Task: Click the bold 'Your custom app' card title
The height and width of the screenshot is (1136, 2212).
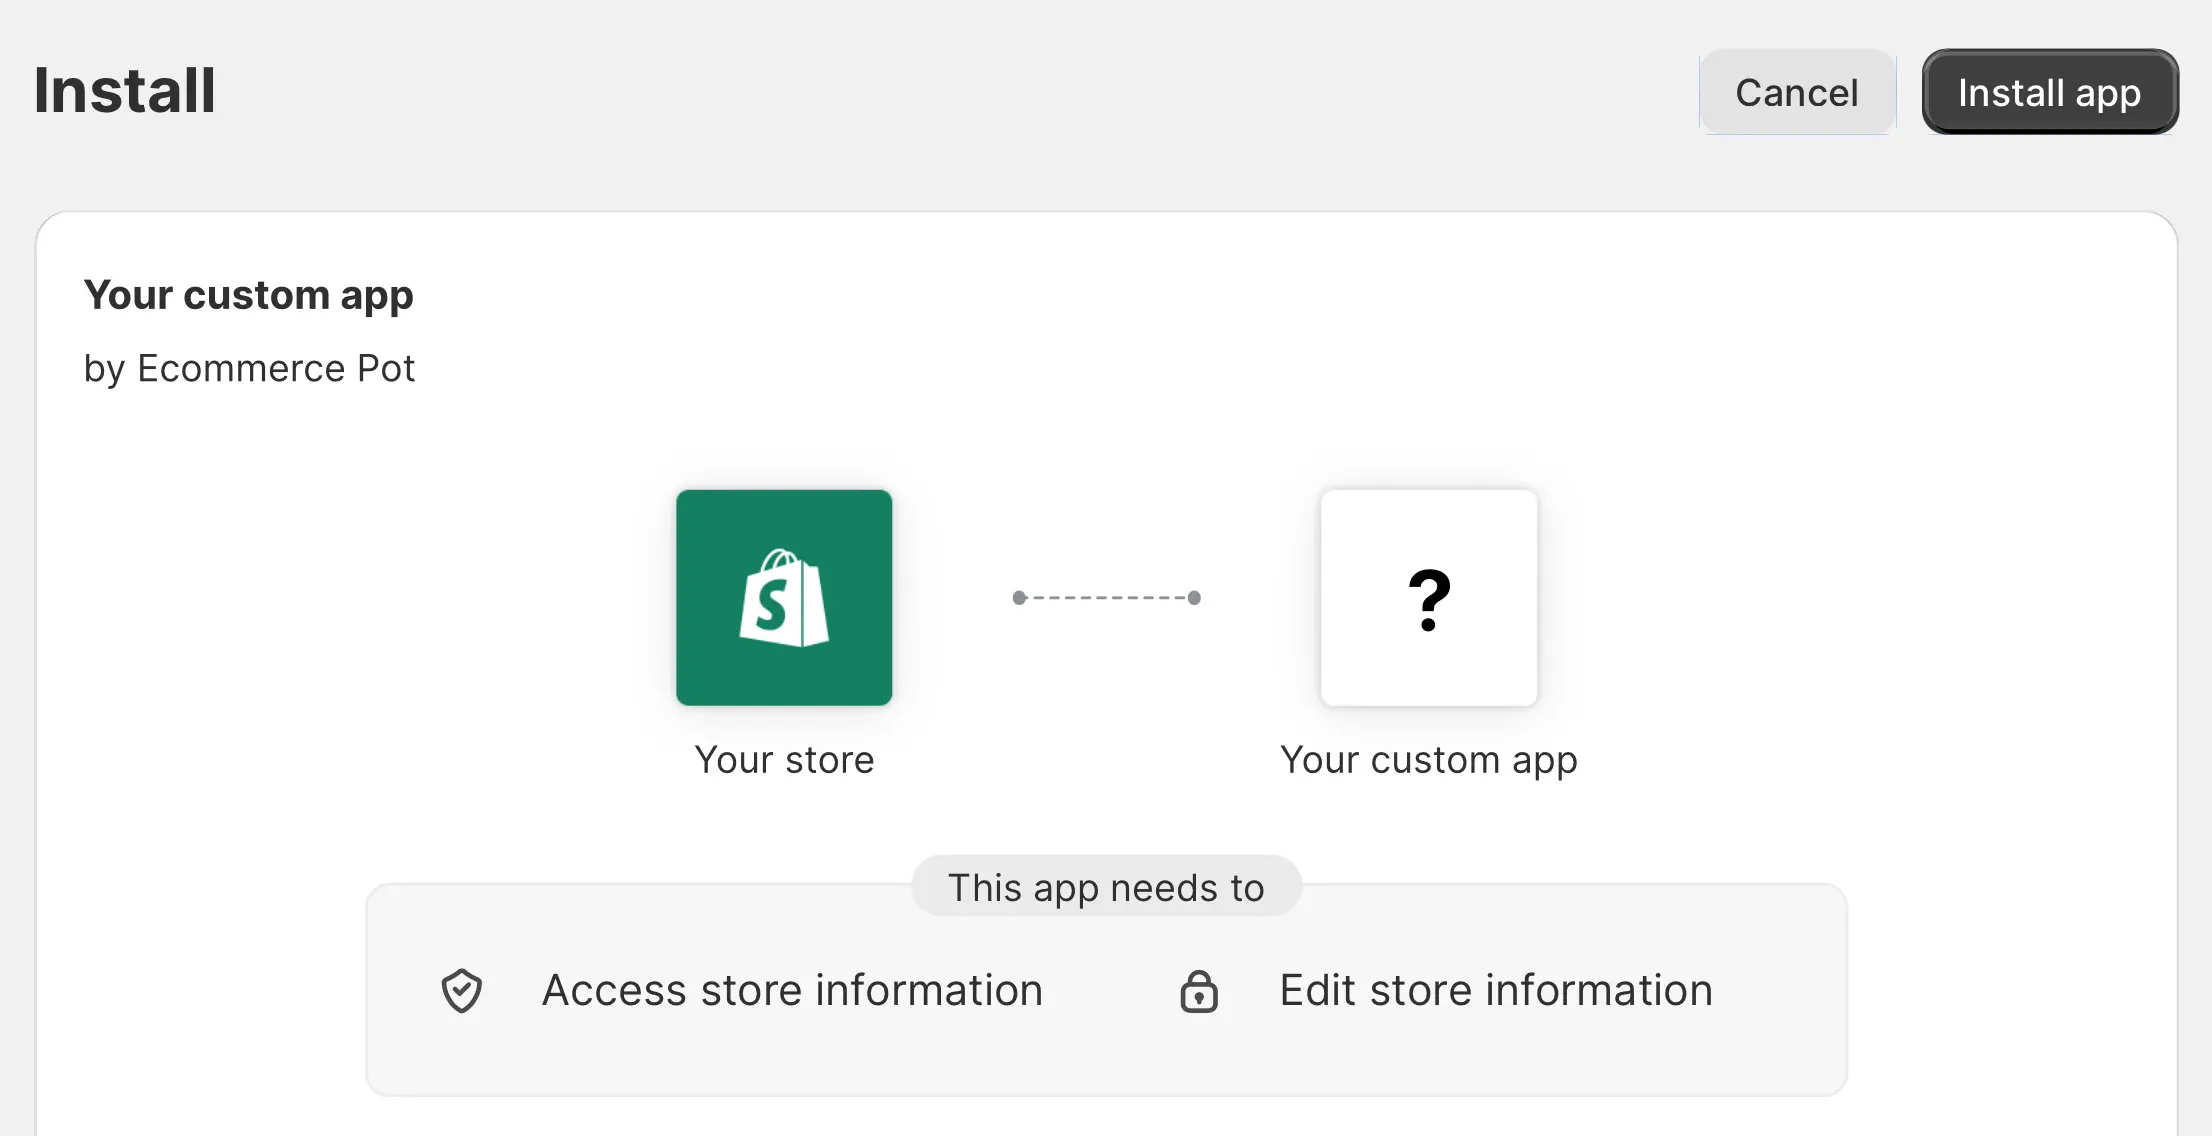Action: pos(248,295)
